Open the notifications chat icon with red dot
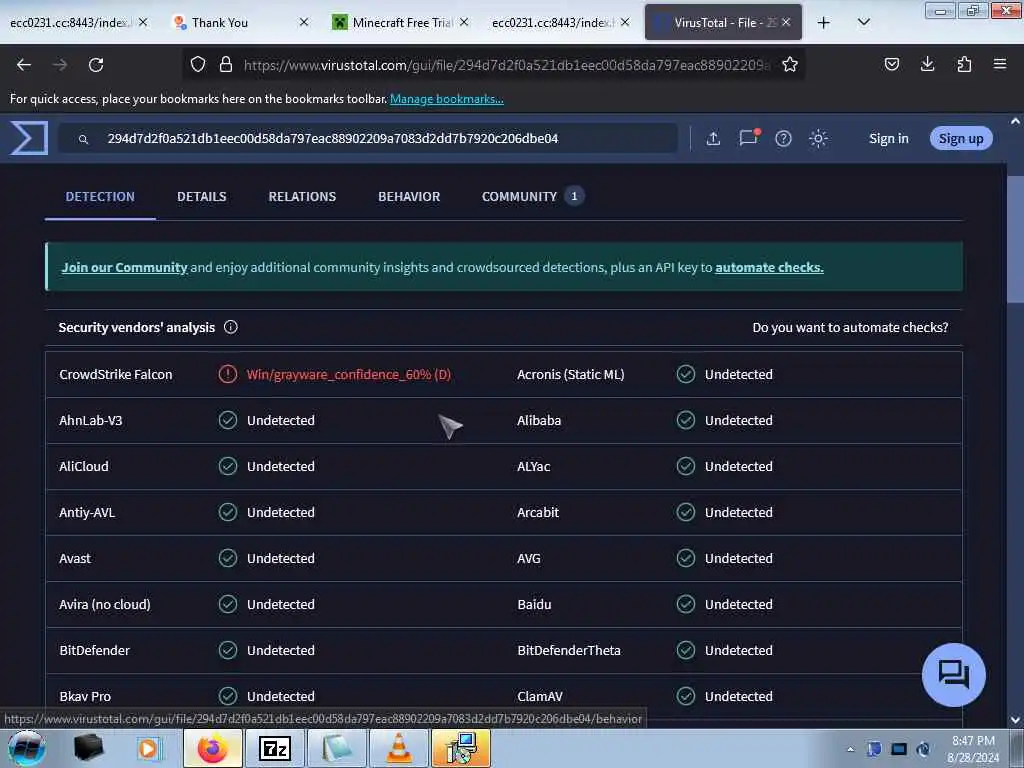 click(748, 138)
